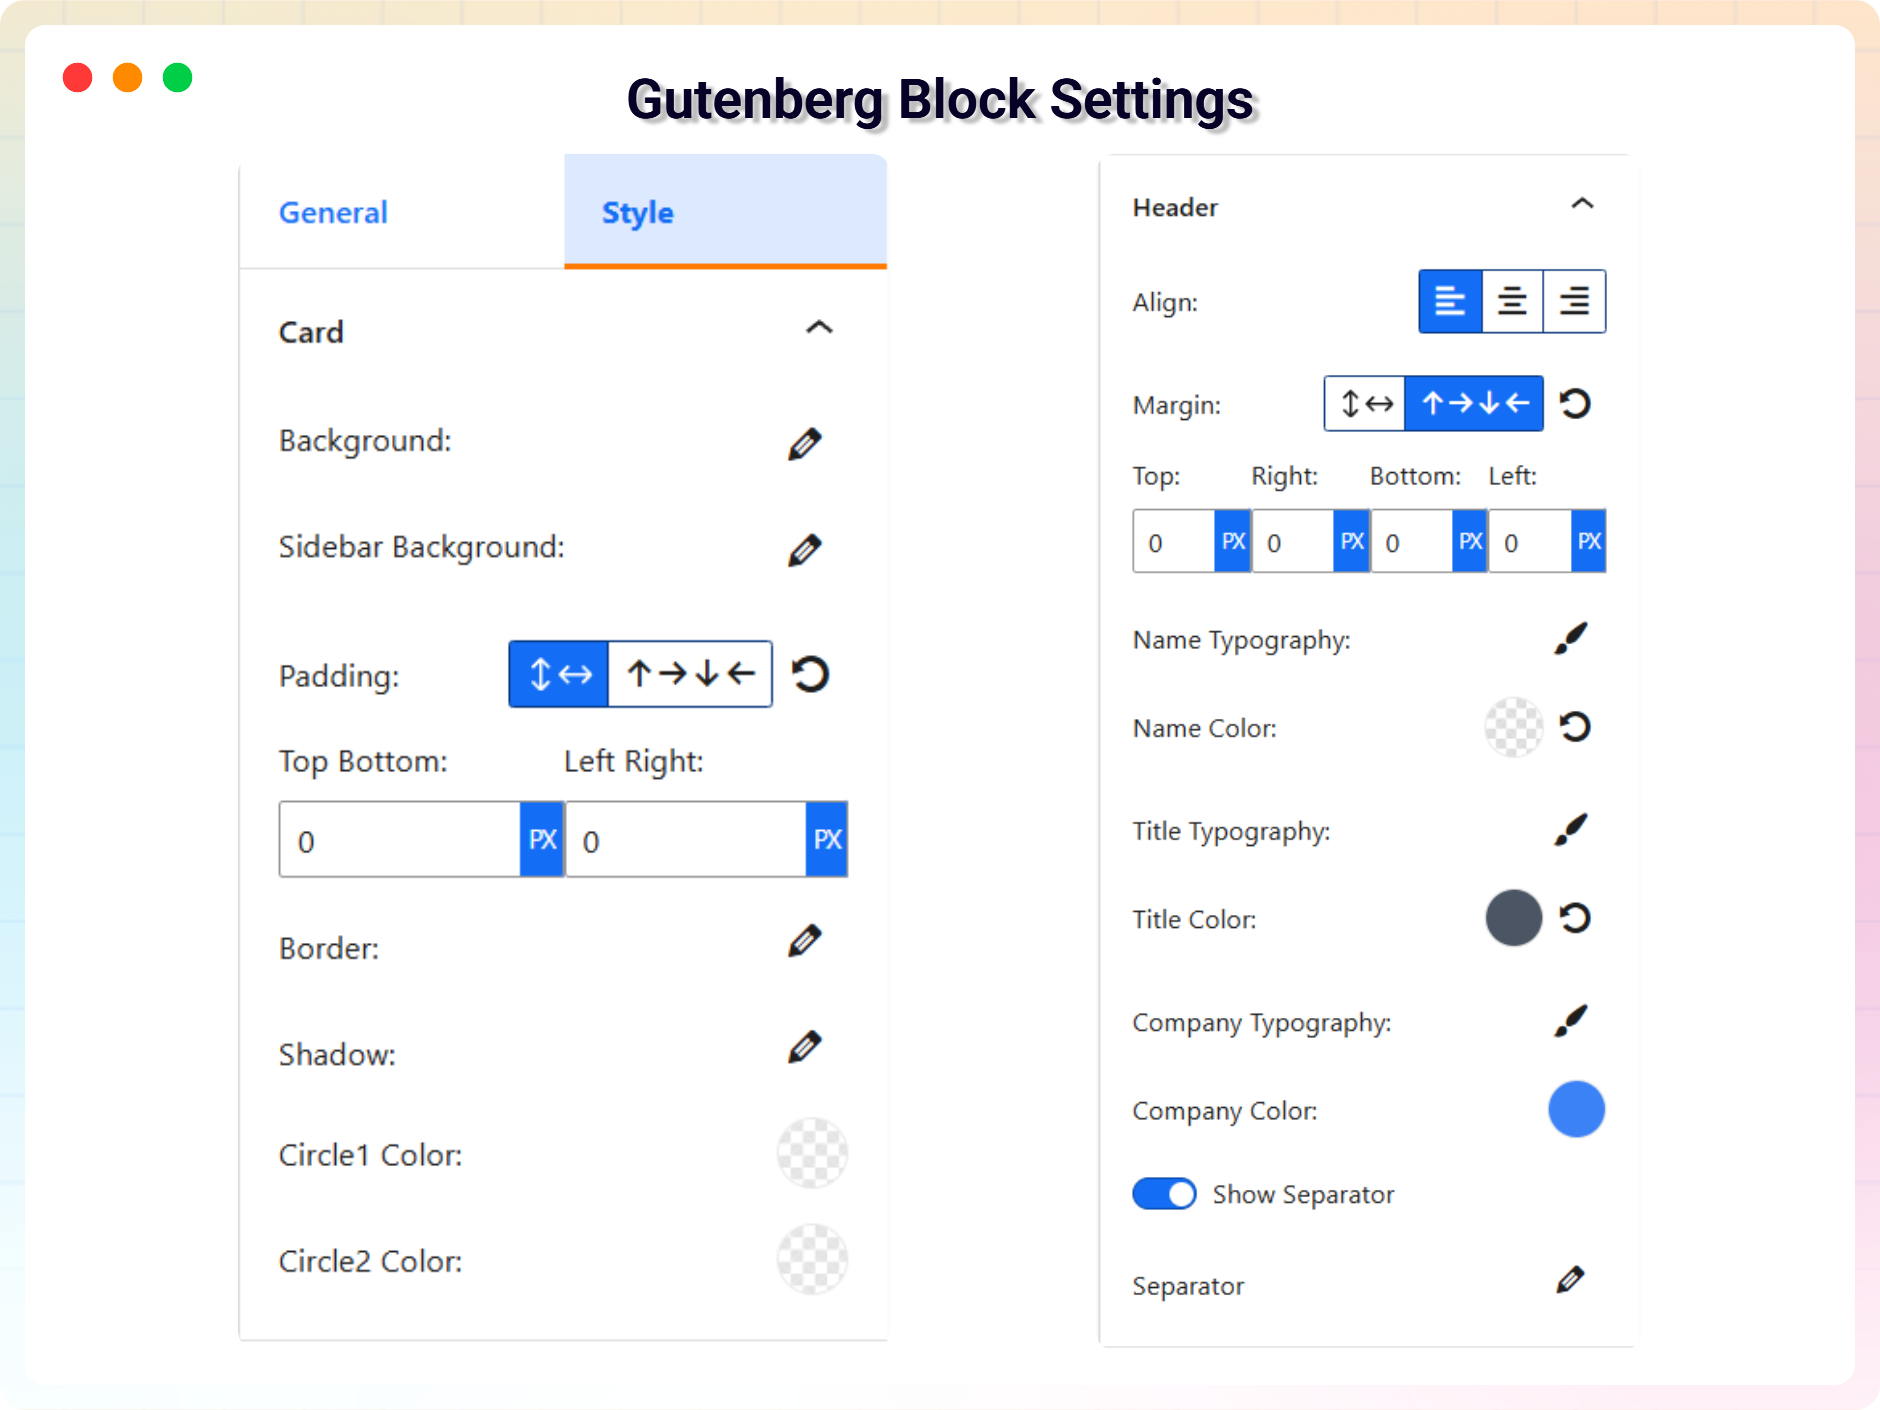Open the Sidebar Background pencil editor
This screenshot has width=1880, height=1410.
coord(804,550)
